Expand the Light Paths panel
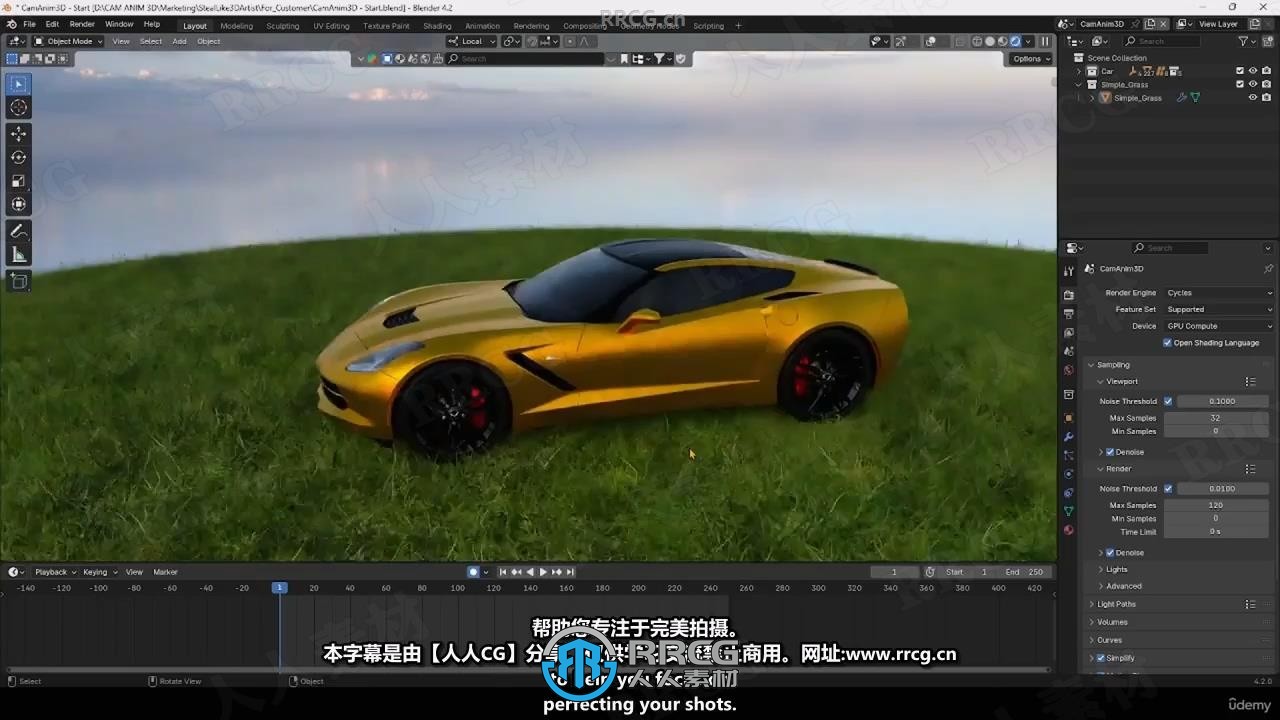 pyautogui.click(x=1116, y=604)
